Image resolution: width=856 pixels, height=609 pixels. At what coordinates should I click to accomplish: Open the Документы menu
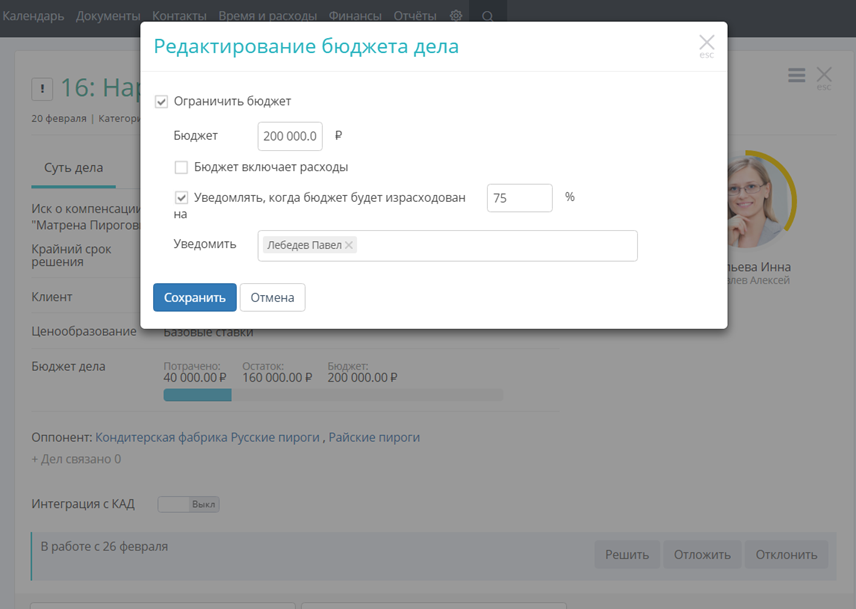(108, 16)
